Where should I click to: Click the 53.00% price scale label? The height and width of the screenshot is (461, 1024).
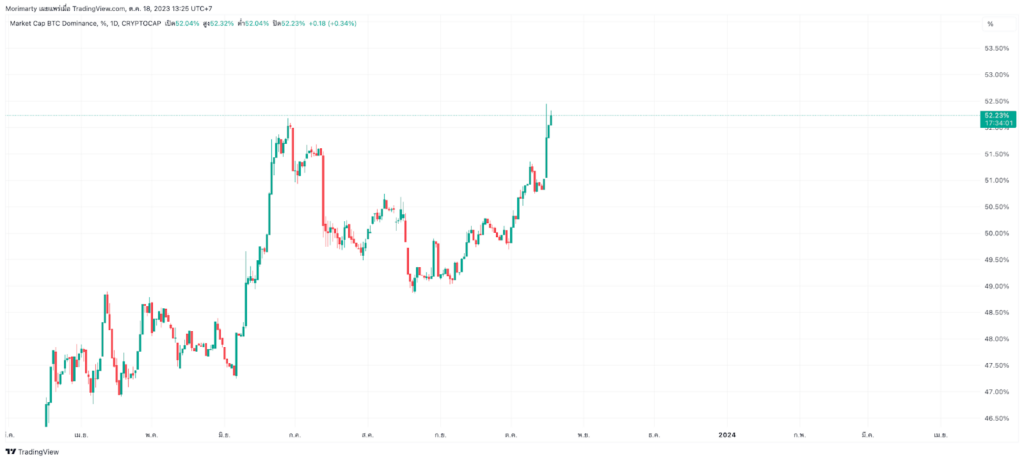[997, 75]
